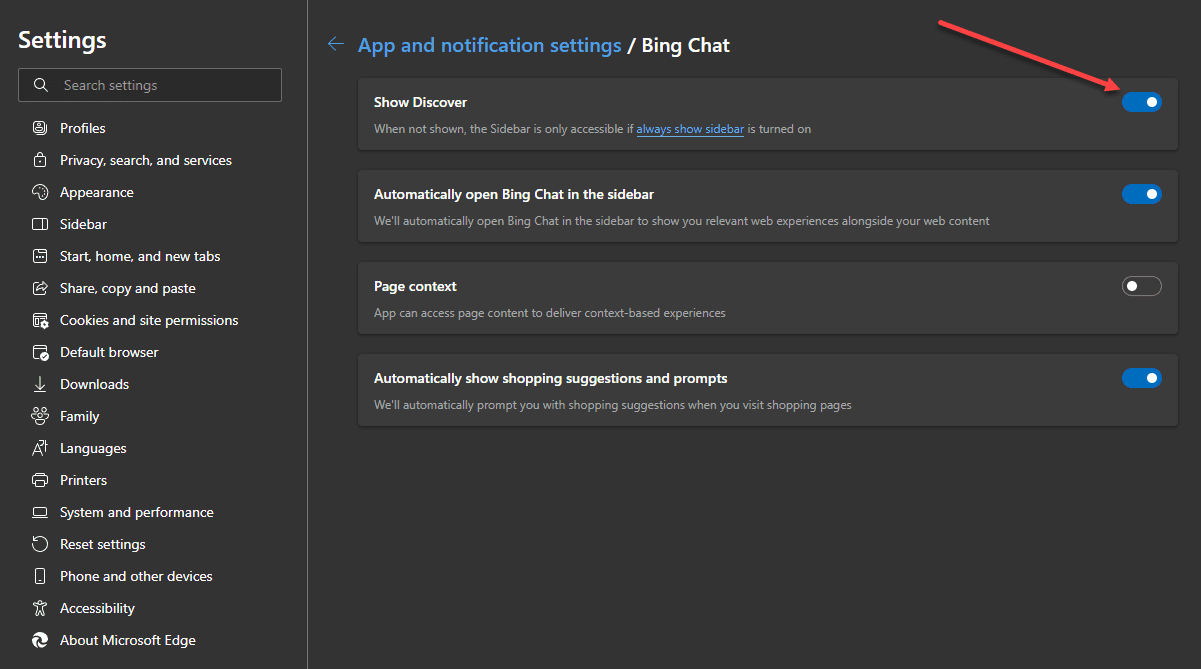Turn off the Show Discover toggle
This screenshot has height=669, width=1201.
[1141, 102]
